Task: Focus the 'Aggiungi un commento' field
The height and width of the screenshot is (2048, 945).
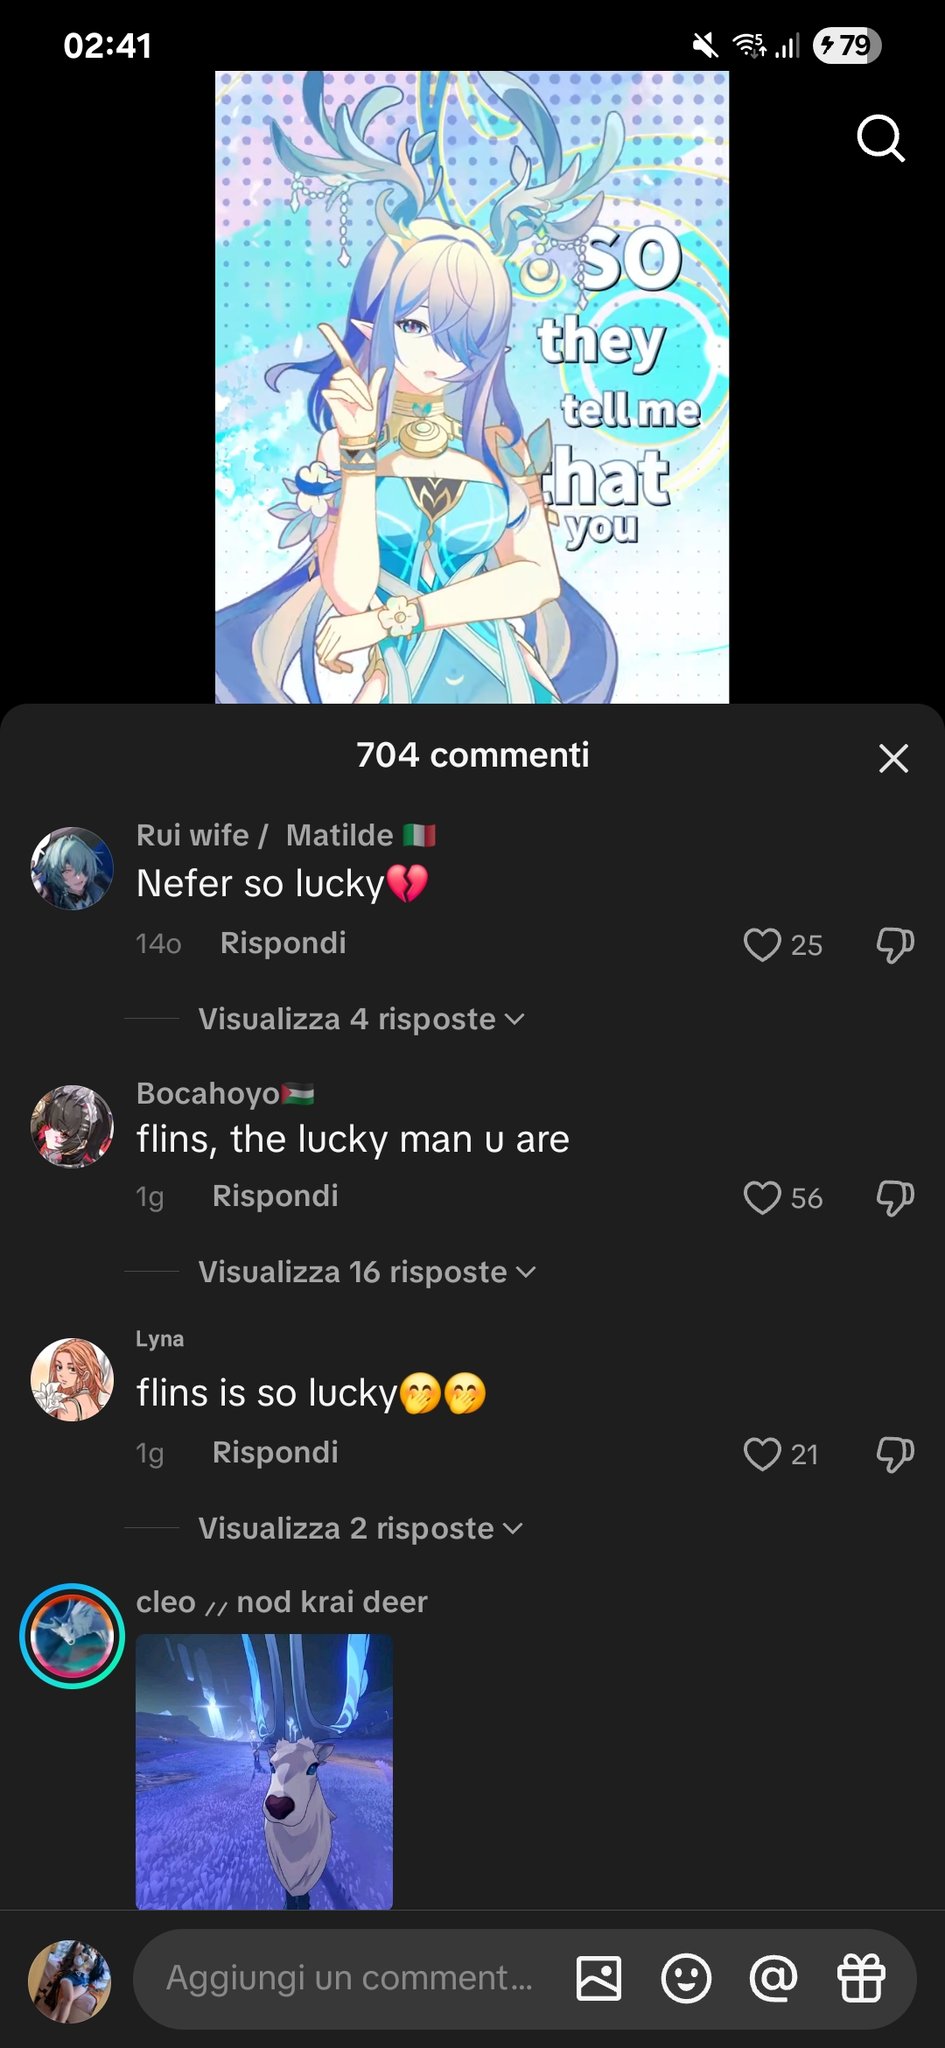Action: (350, 1978)
